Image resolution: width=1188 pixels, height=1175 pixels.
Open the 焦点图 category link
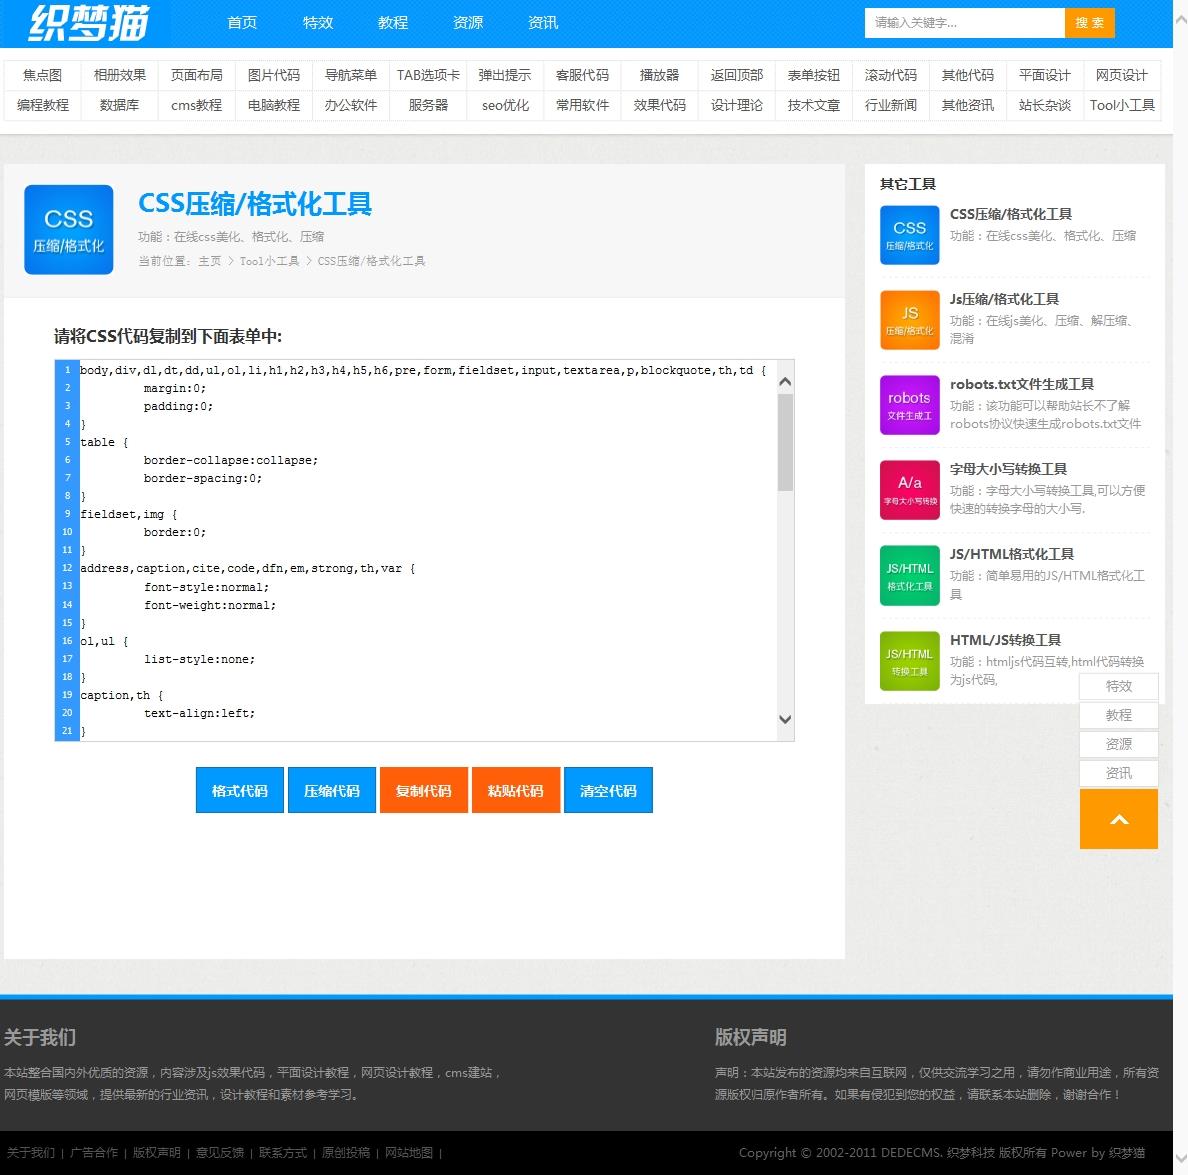click(43, 75)
